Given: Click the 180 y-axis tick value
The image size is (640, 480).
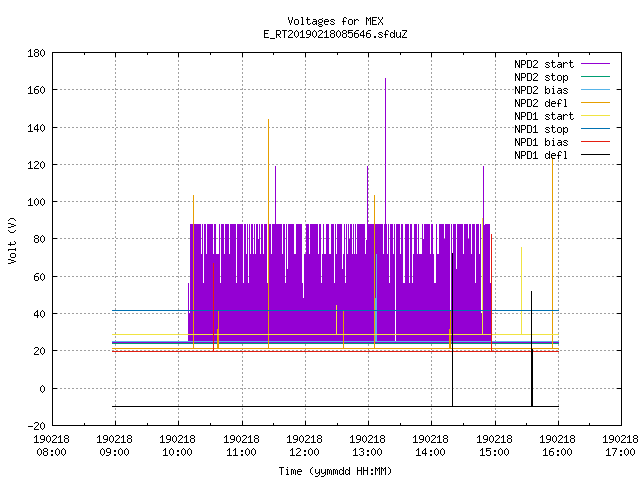Looking at the screenshot, I should coord(36,53).
